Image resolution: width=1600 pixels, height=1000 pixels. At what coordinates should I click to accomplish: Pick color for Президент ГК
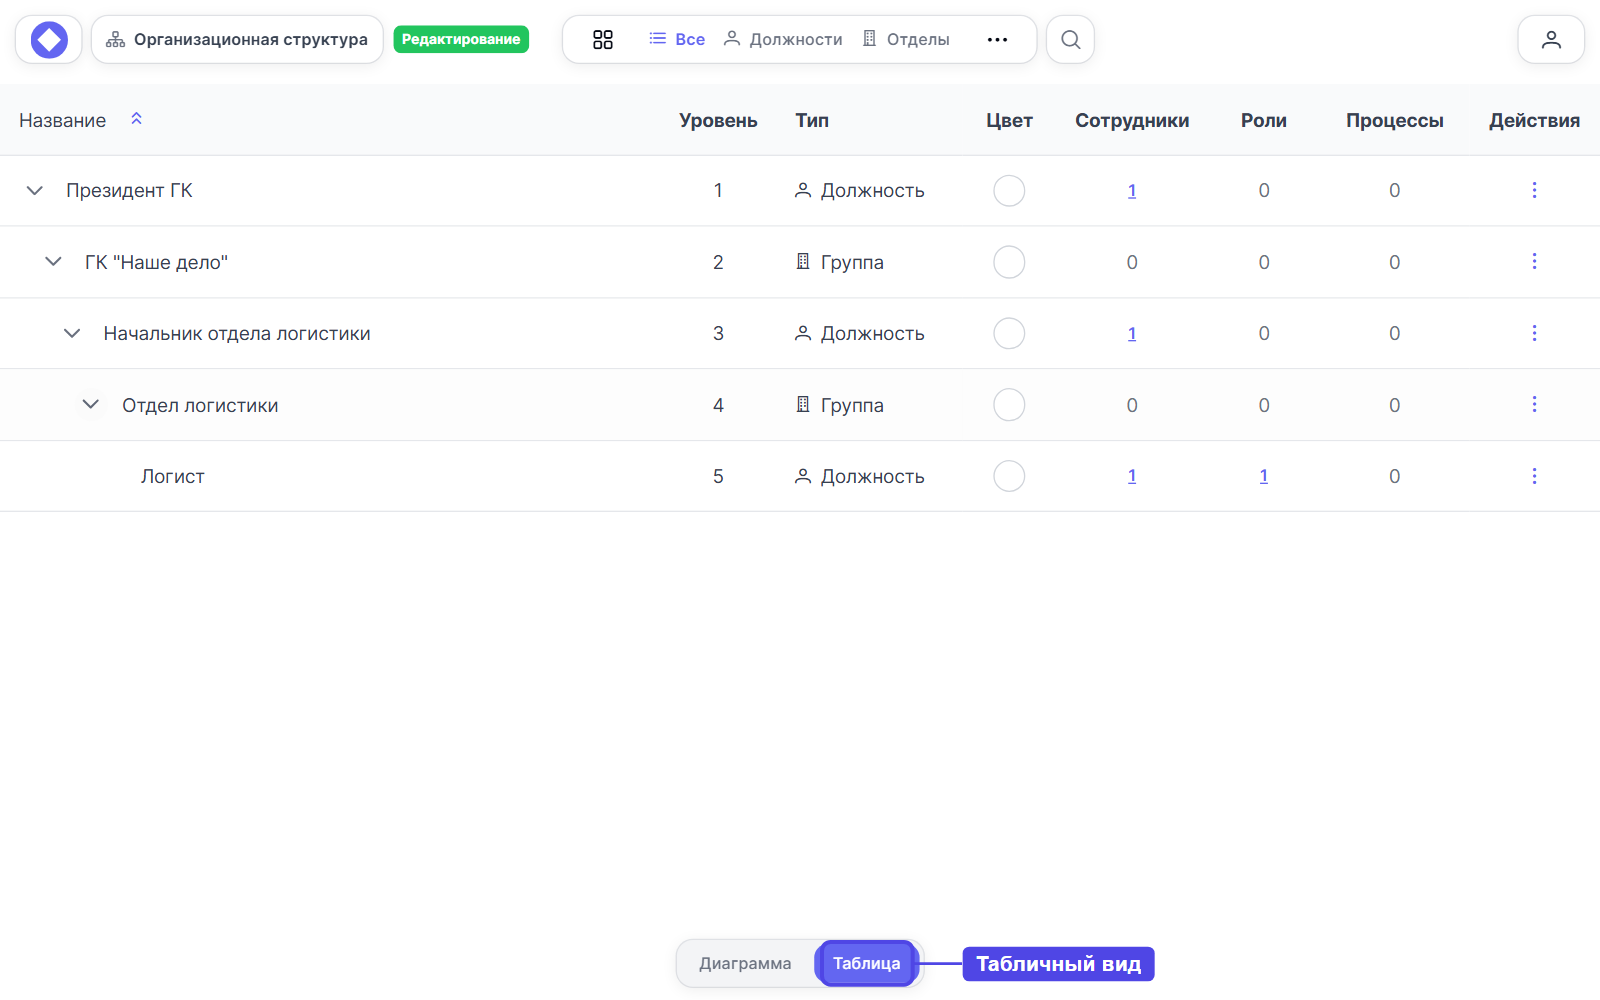point(1009,190)
